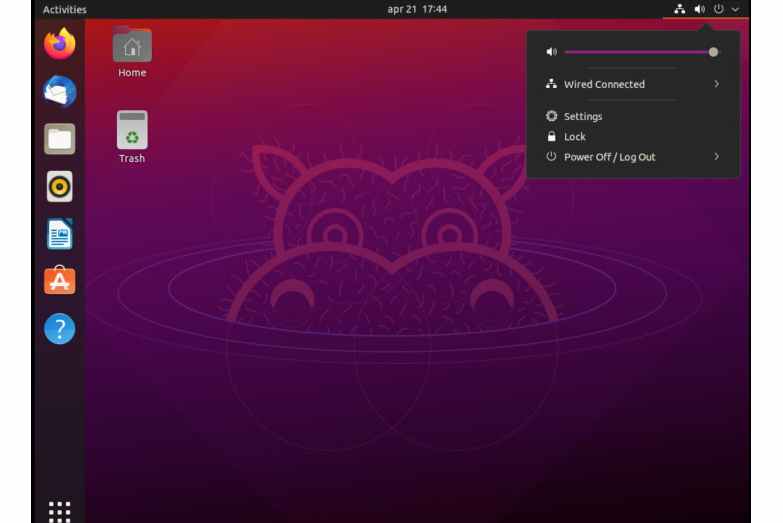The image size is (783, 523).
Task: Open LibreOffice Writer from the dock
Action: [60, 234]
